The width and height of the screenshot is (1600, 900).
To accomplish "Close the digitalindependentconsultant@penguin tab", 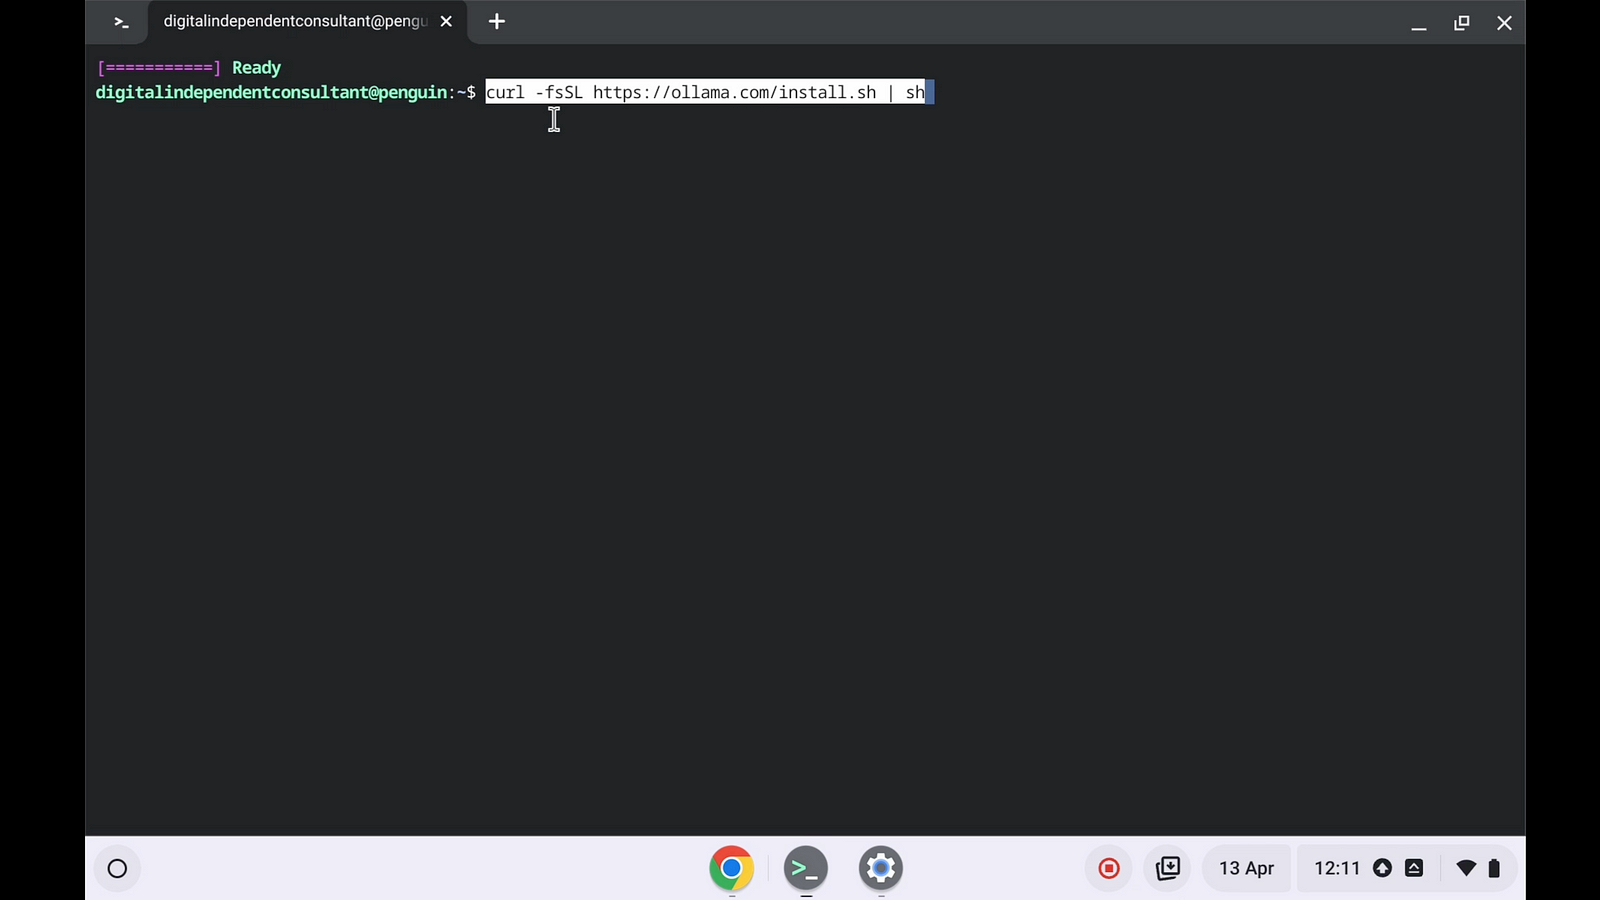I will [446, 22].
